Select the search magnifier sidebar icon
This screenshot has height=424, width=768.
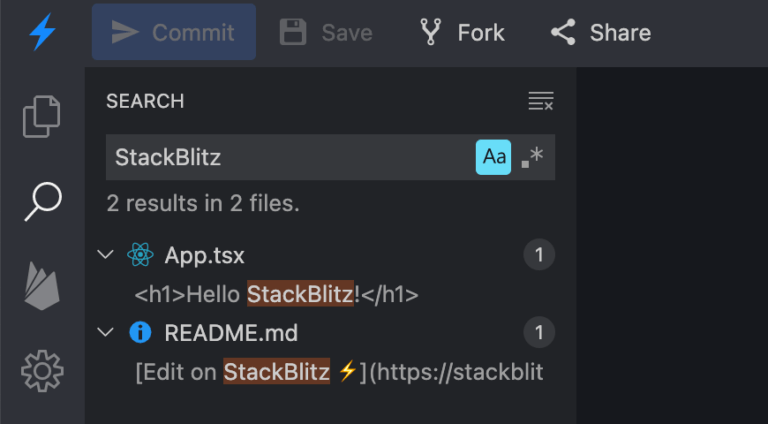click(x=43, y=201)
